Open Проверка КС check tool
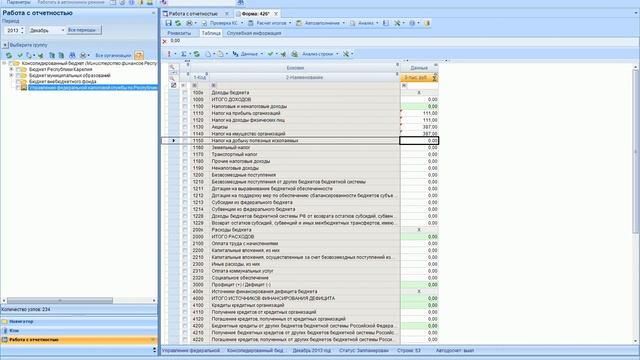This screenshot has width=640, height=360. (223, 23)
